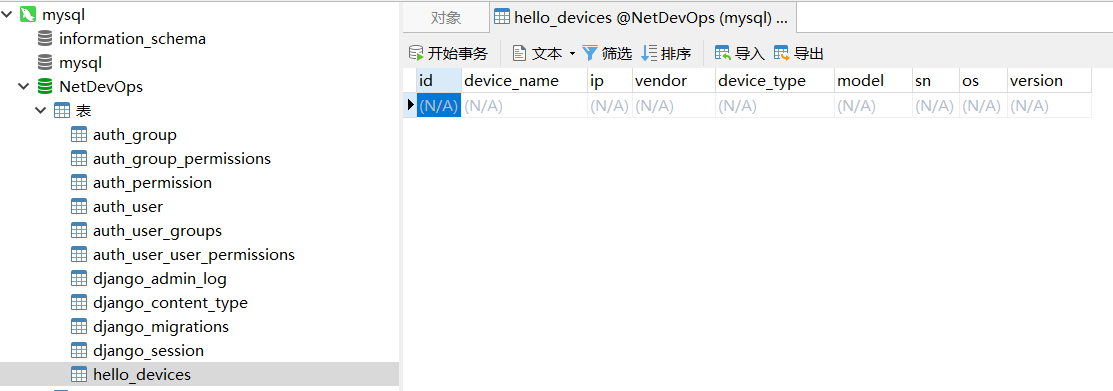Select the hello_devices table name
The height and width of the screenshot is (391, 1113).
click(142, 374)
